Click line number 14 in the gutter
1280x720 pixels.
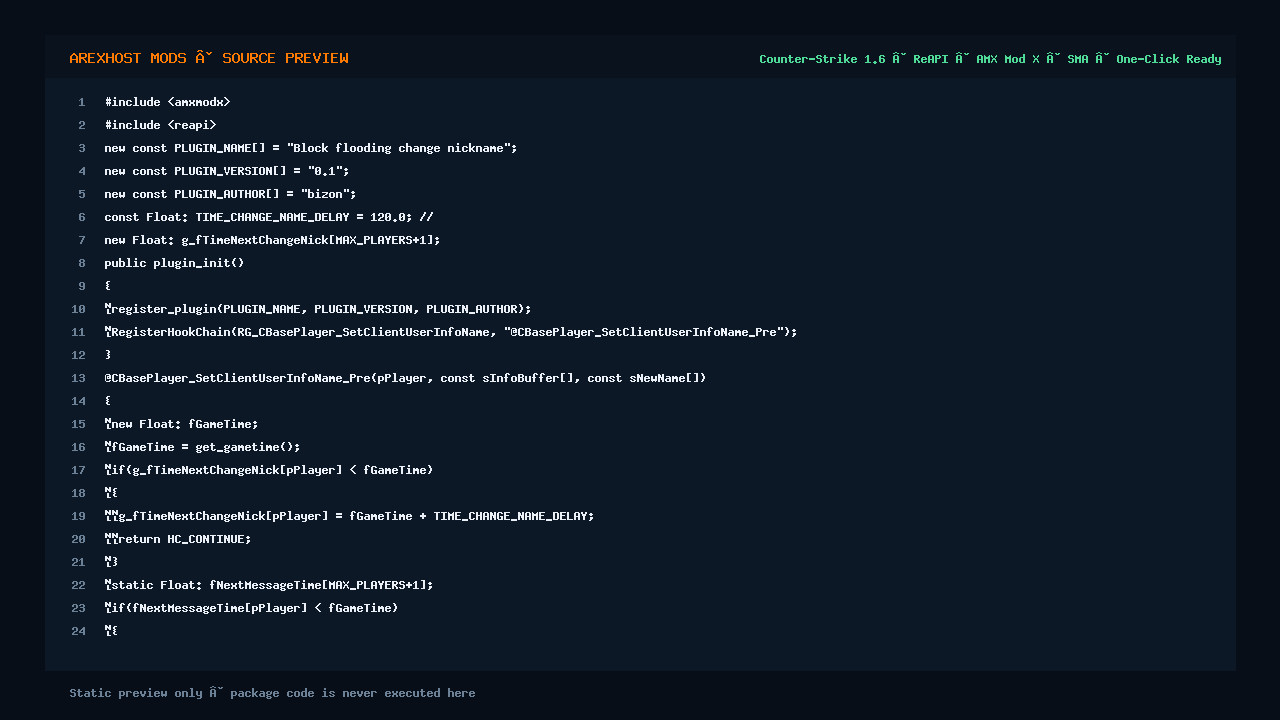(79, 401)
